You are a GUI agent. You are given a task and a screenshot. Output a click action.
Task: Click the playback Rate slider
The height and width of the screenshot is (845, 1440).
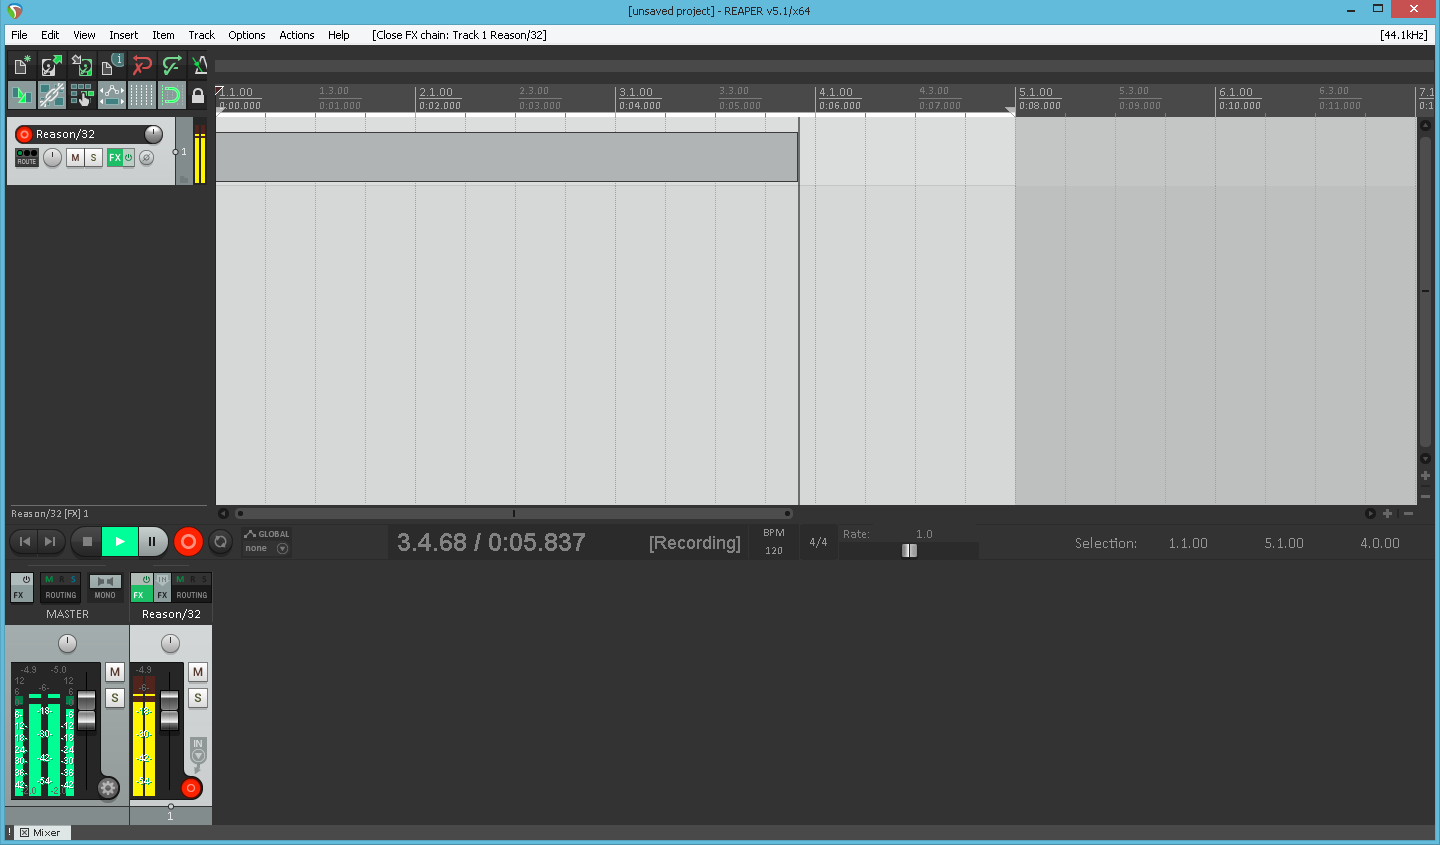(x=908, y=550)
